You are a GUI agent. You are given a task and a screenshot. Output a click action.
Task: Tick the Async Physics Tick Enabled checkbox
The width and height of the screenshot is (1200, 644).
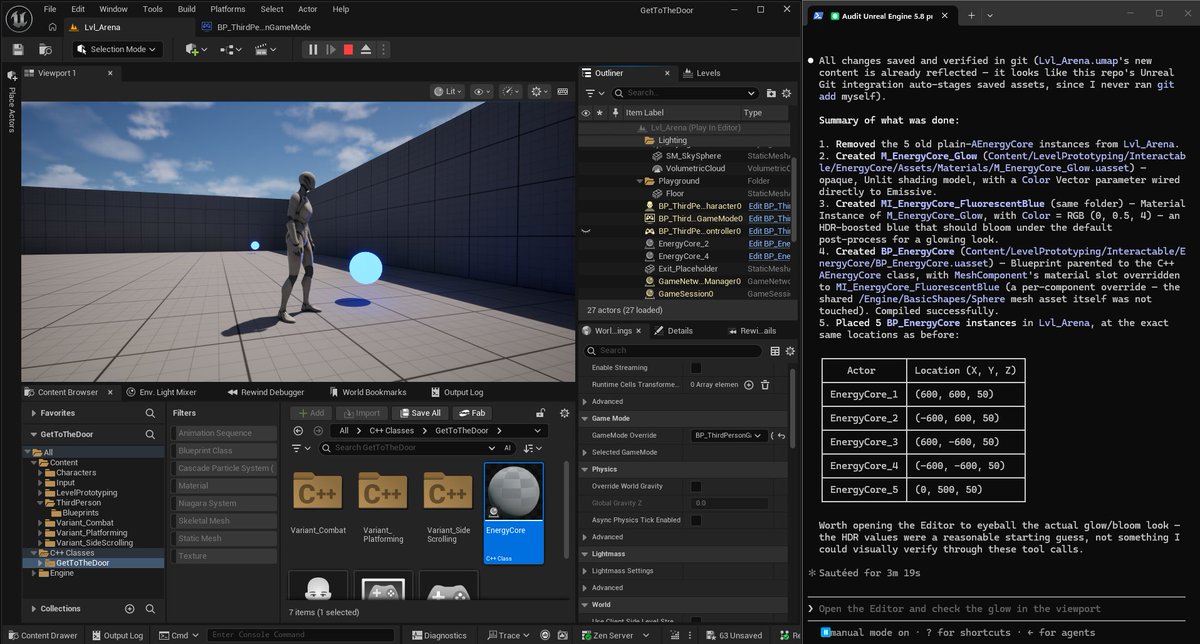point(696,520)
